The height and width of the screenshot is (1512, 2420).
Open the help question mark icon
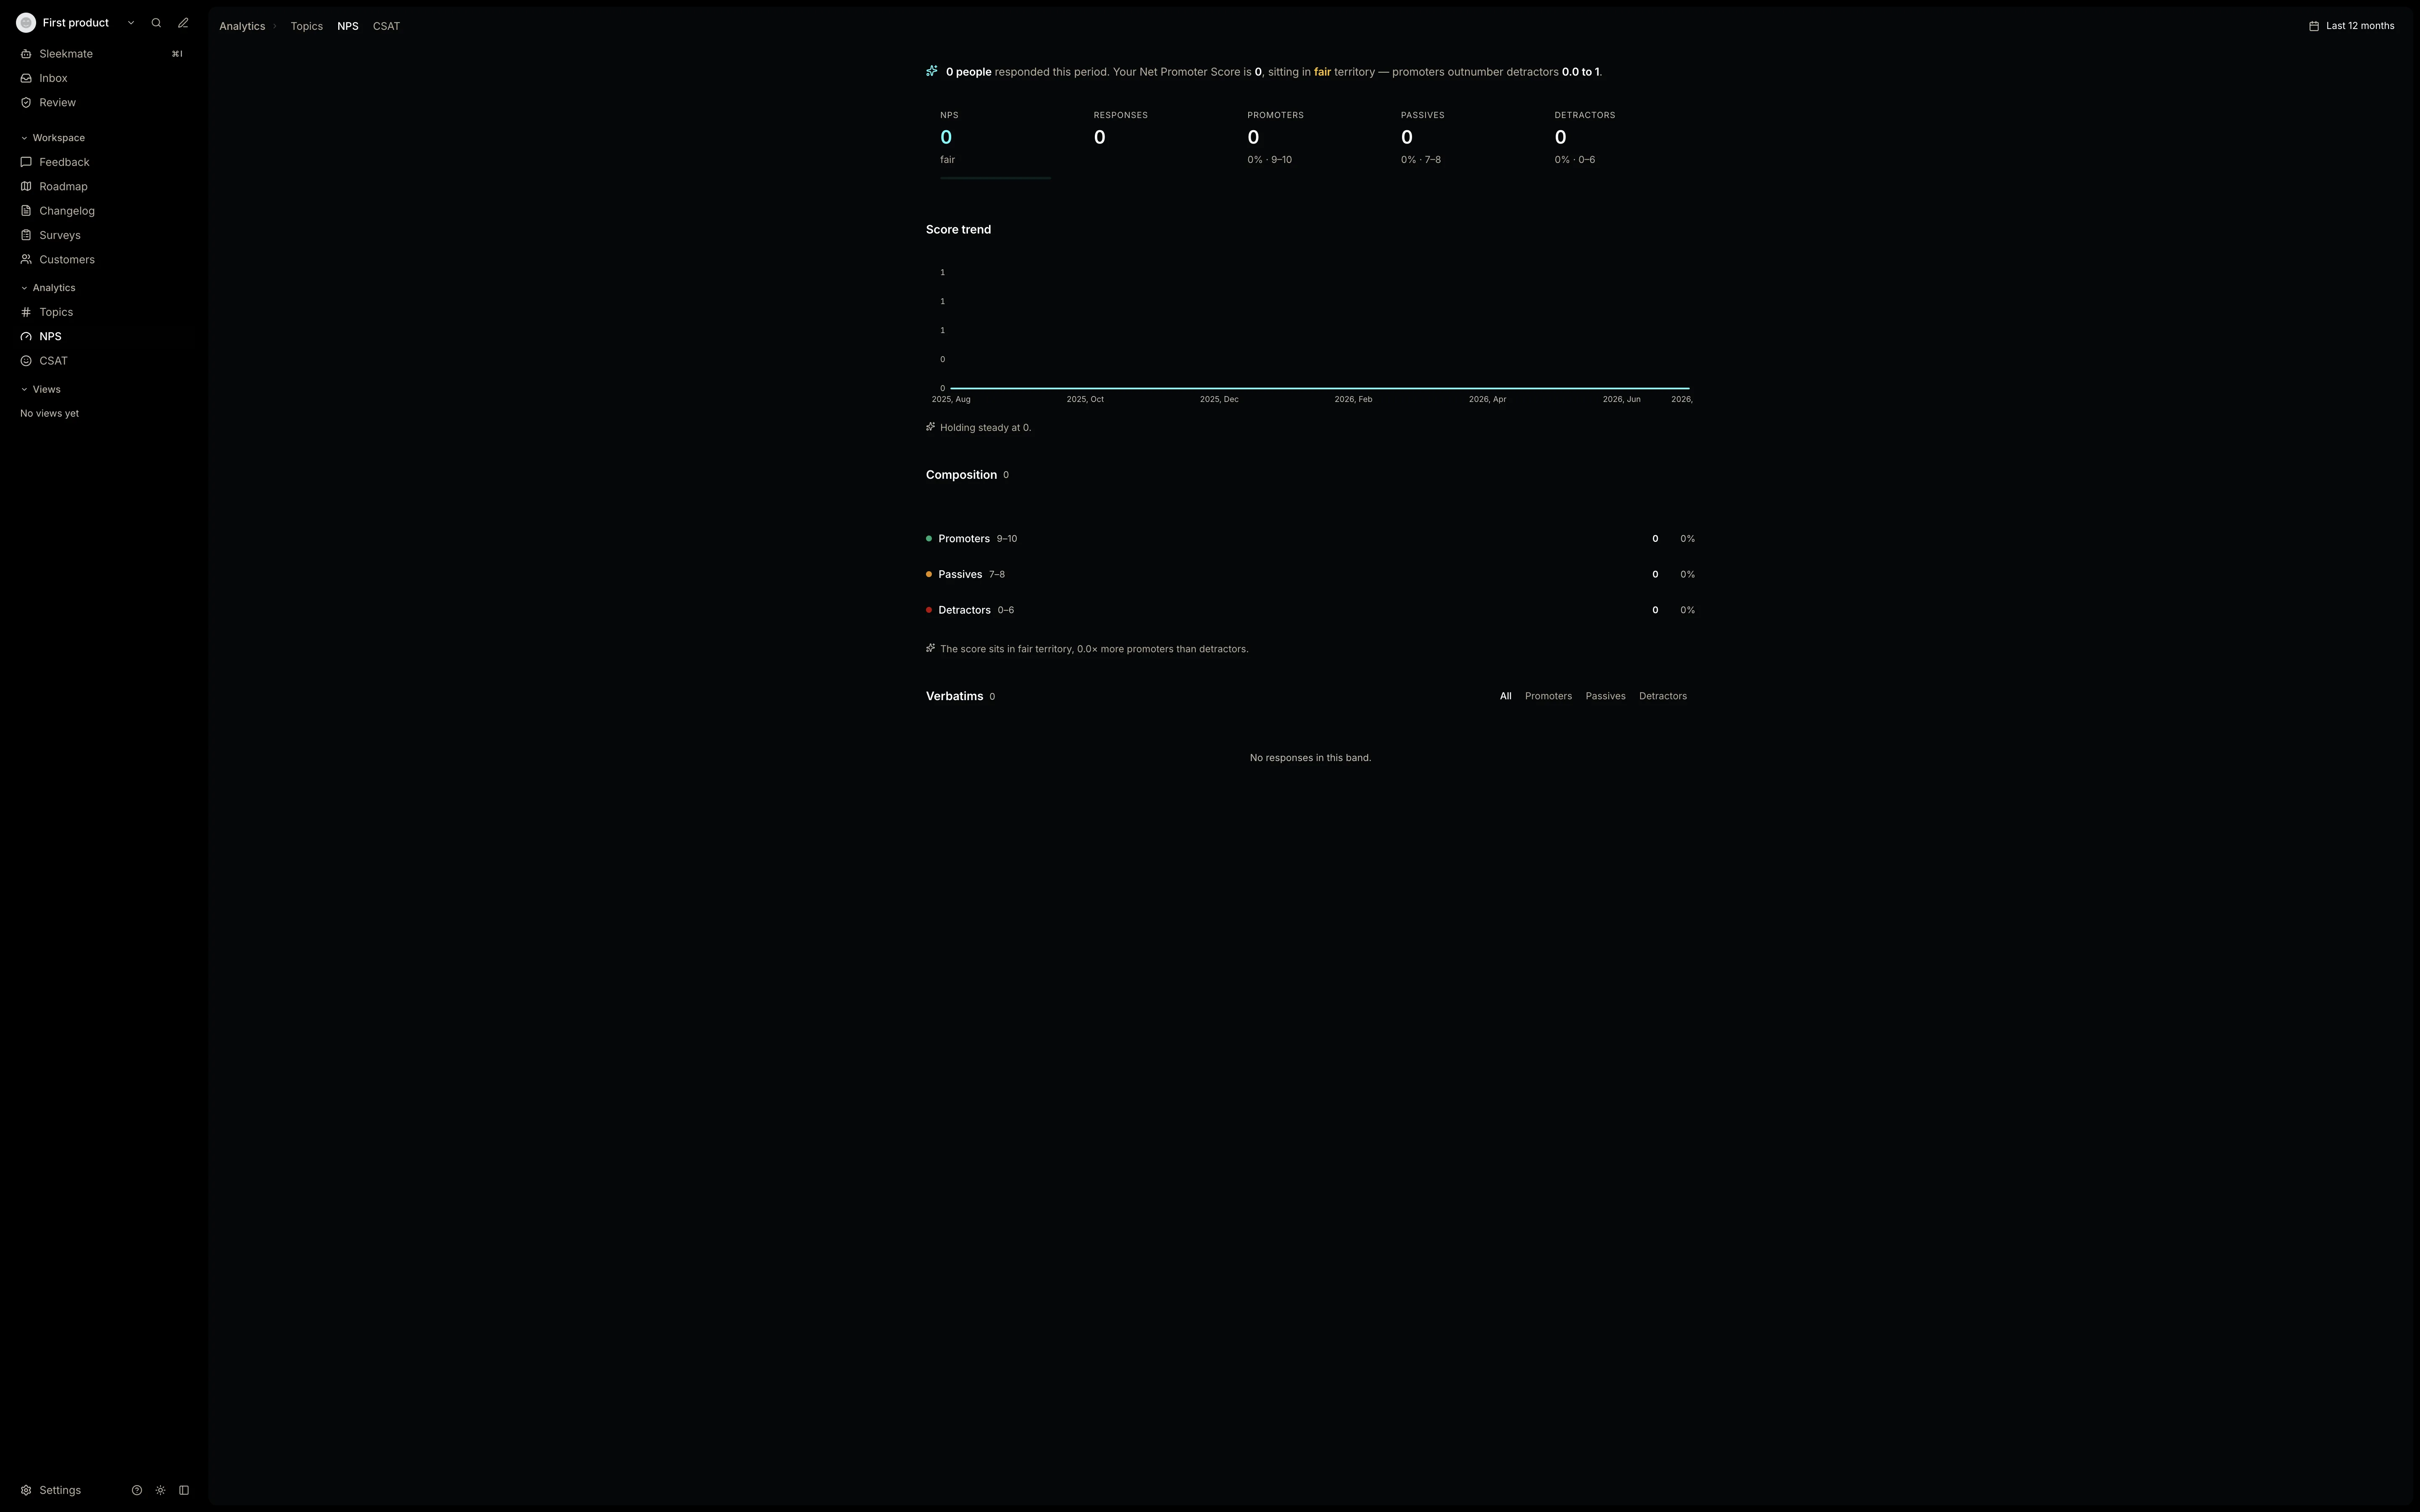pyautogui.click(x=137, y=1490)
